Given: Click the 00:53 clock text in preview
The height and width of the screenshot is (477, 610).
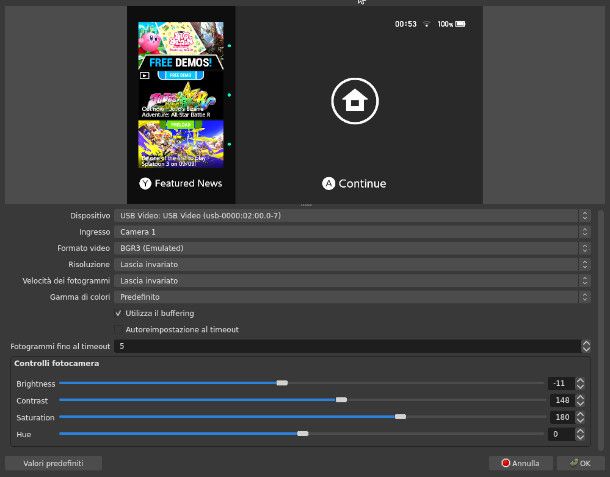Looking at the screenshot, I should [x=405, y=24].
